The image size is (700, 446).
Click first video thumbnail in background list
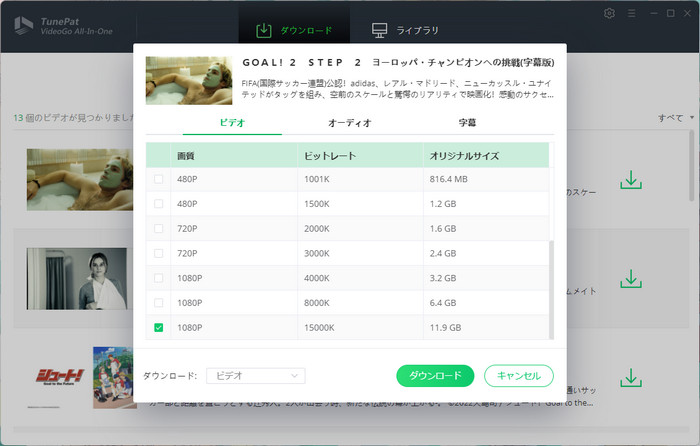coord(79,179)
